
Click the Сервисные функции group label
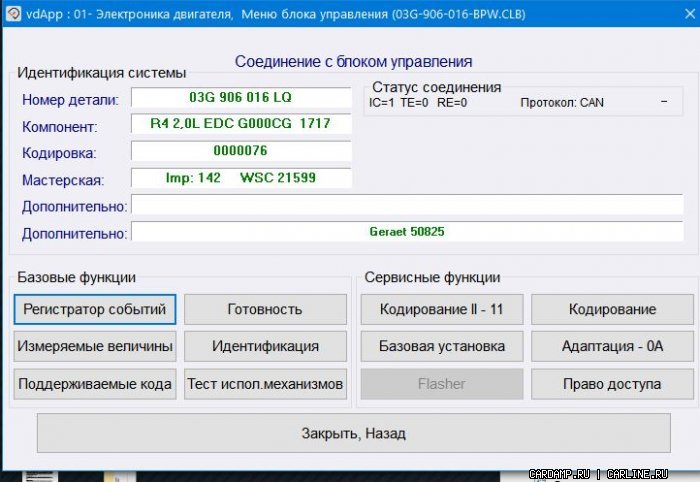pos(432,277)
